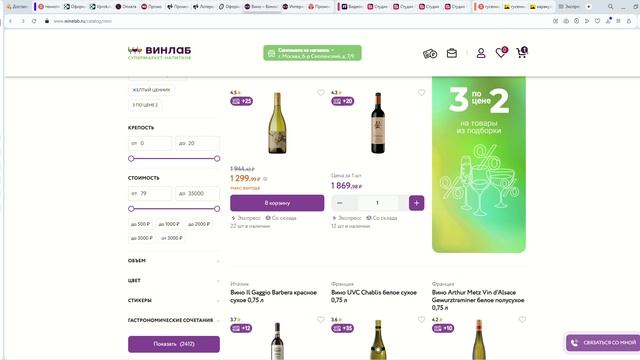Click the +25 bonus badge on white wine
This screenshot has height=360, width=640.
tap(242, 101)
